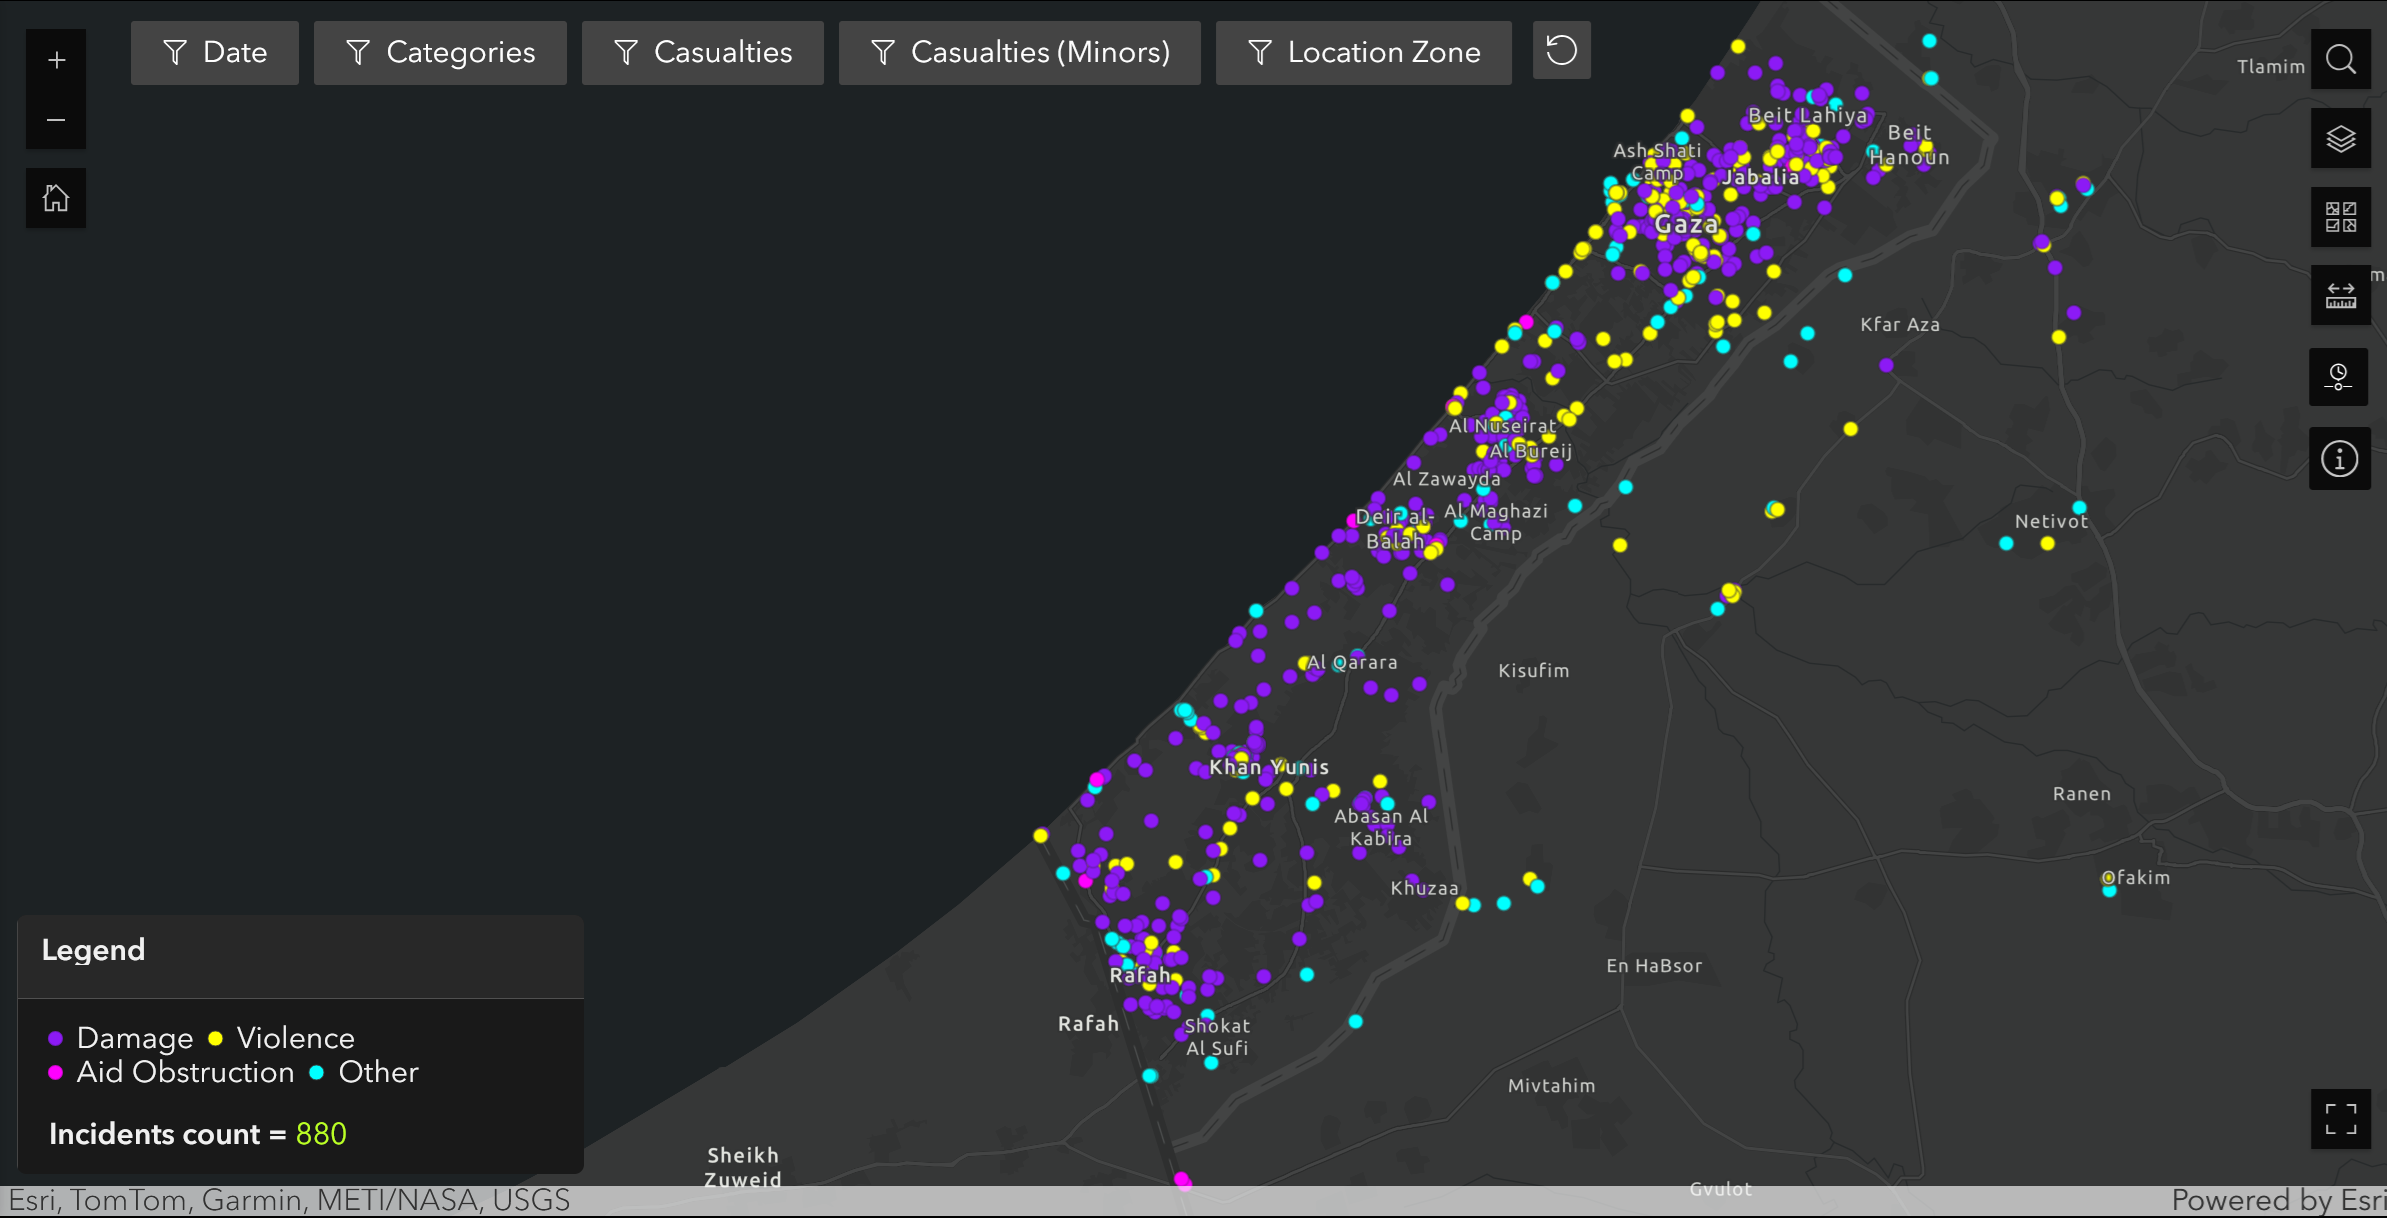The width and height of the screenshot is (2387, 1218).
Task: Click the Tlamim map label
Action: point(2271,66)
